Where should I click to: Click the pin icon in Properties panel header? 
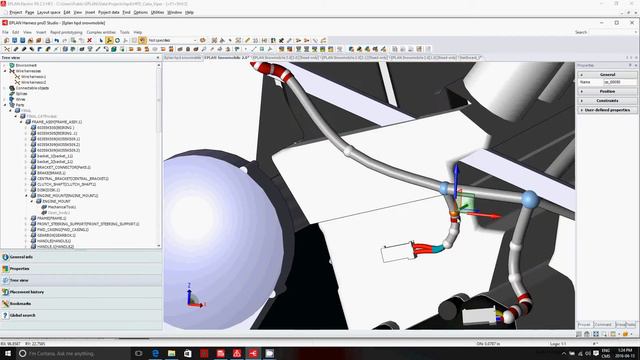(x=630, y=65)
